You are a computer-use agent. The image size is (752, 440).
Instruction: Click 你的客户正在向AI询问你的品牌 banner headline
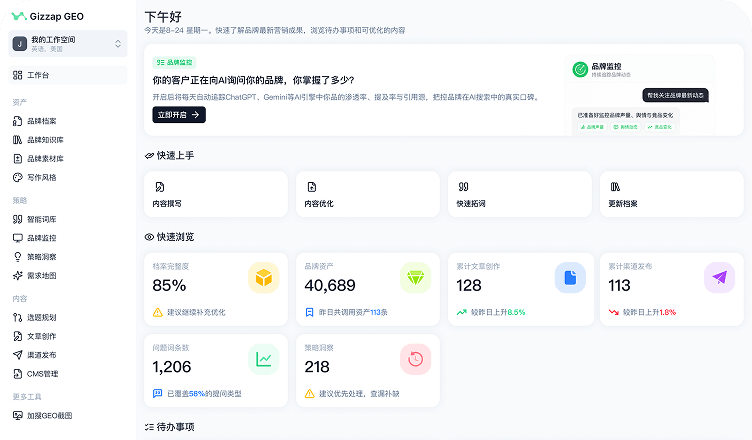pyautogui.click(x=253, y=80)
